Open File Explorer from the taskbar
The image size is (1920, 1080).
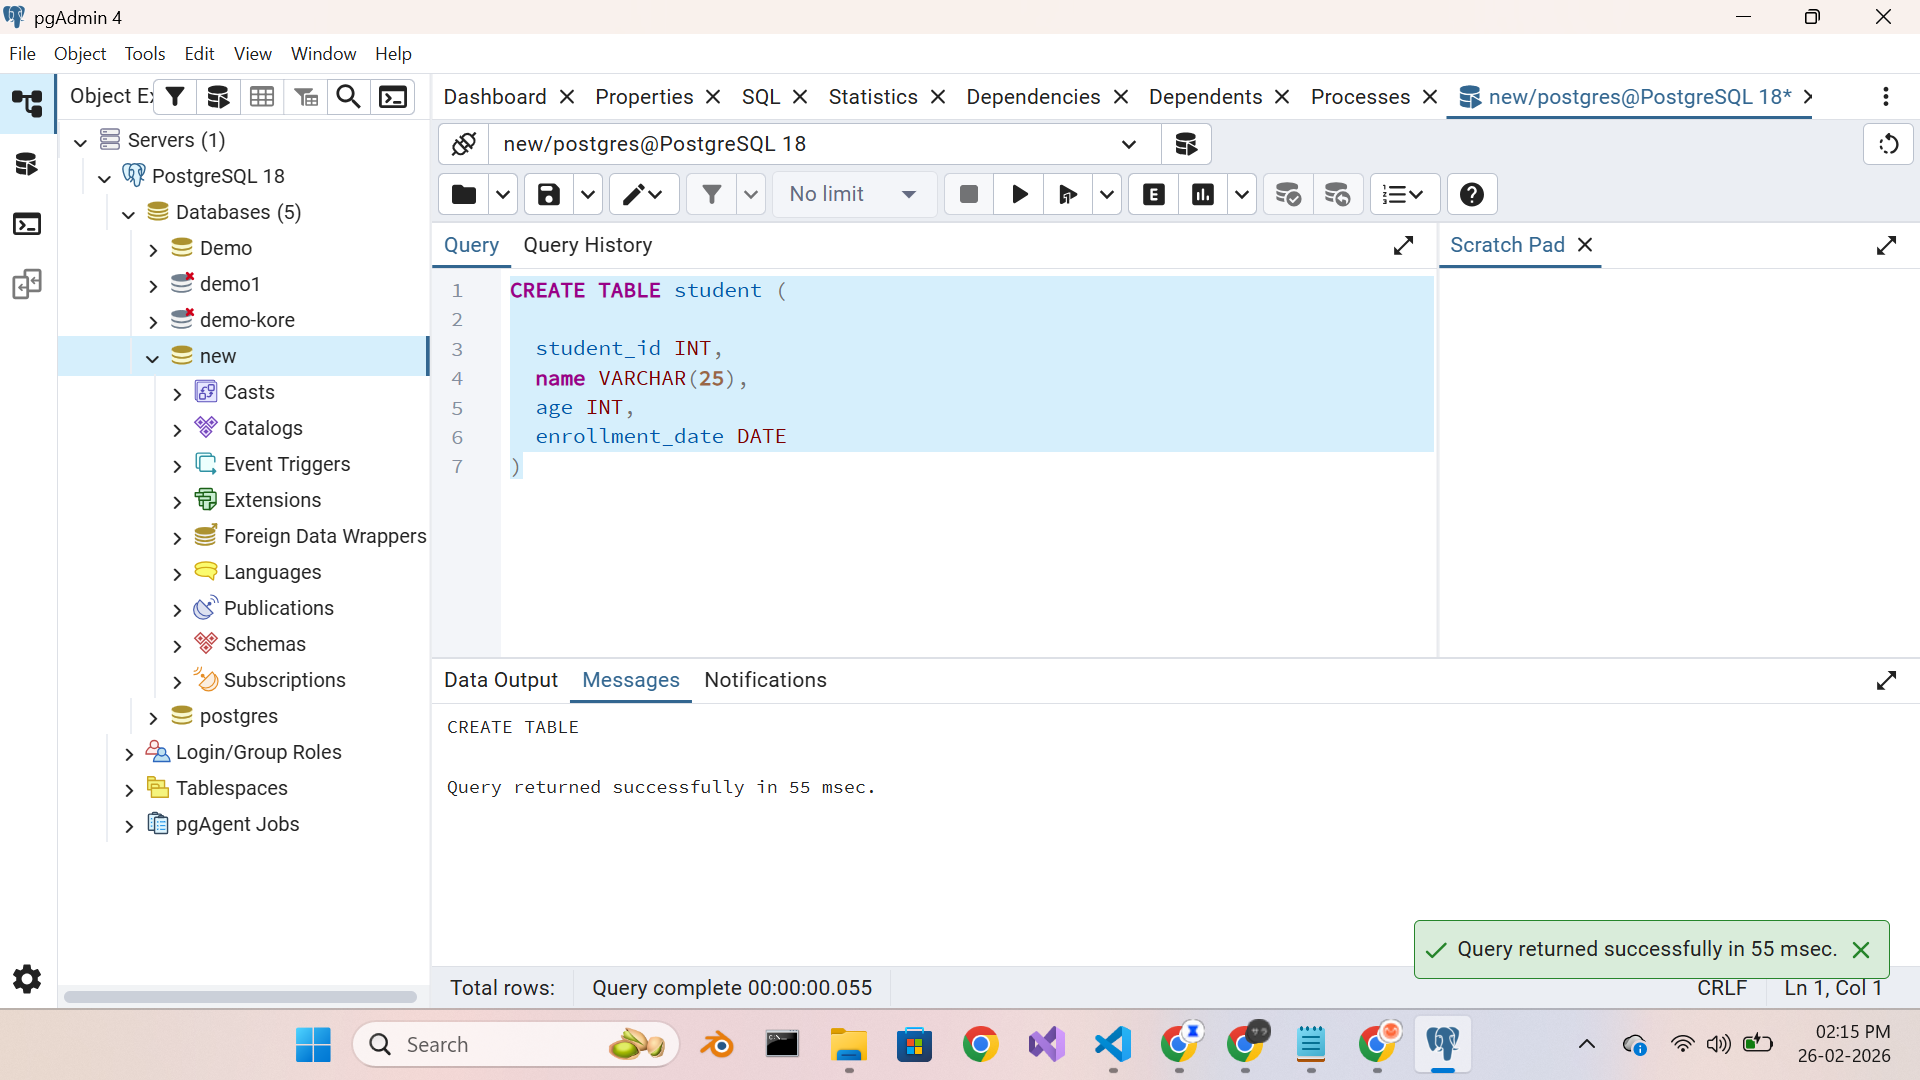[x=849, y=1044]
